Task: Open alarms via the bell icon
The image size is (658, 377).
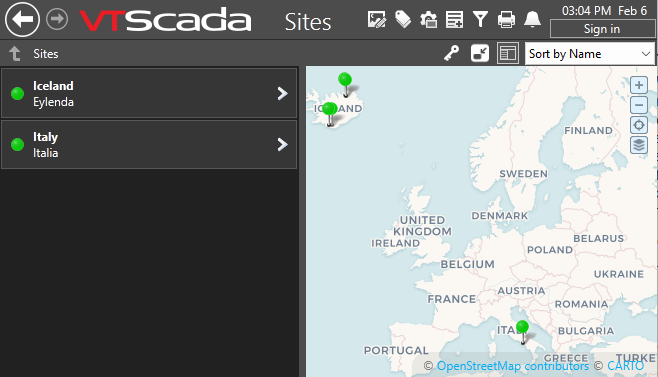Action: point(532,20)
